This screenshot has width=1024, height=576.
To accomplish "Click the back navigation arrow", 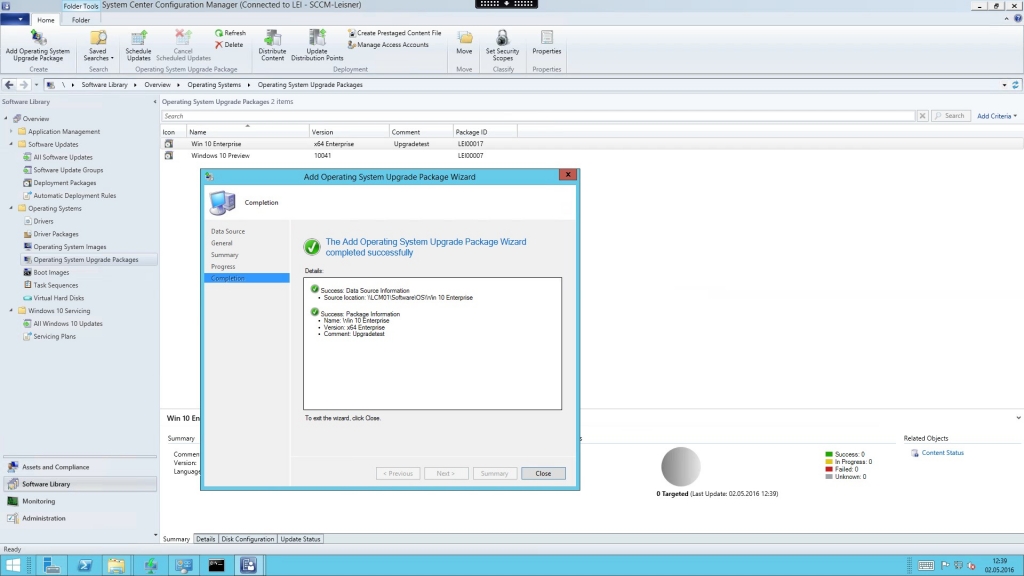I will (9, 85).
